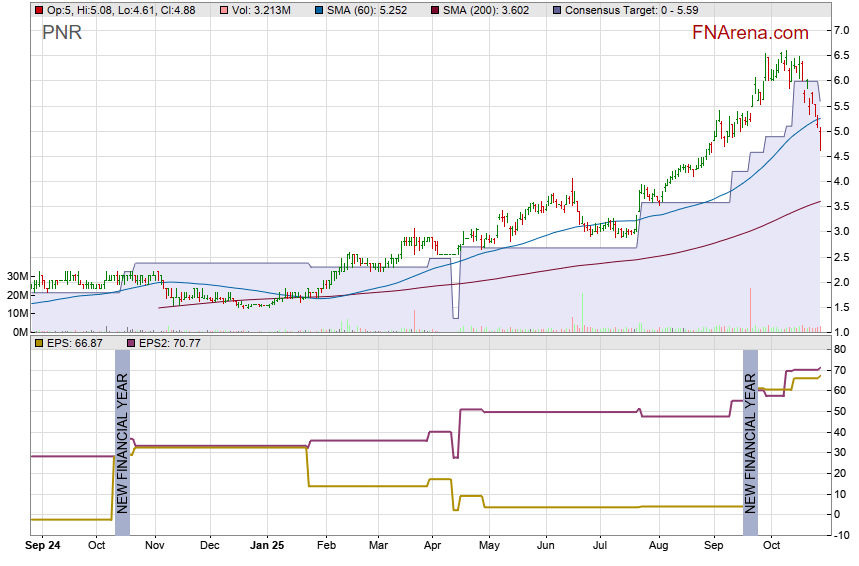The height and width of the screenshot is (566, 859).
Task: Click the right NEW FINANCIAL YEAR marker
Action: click(750, 443)
